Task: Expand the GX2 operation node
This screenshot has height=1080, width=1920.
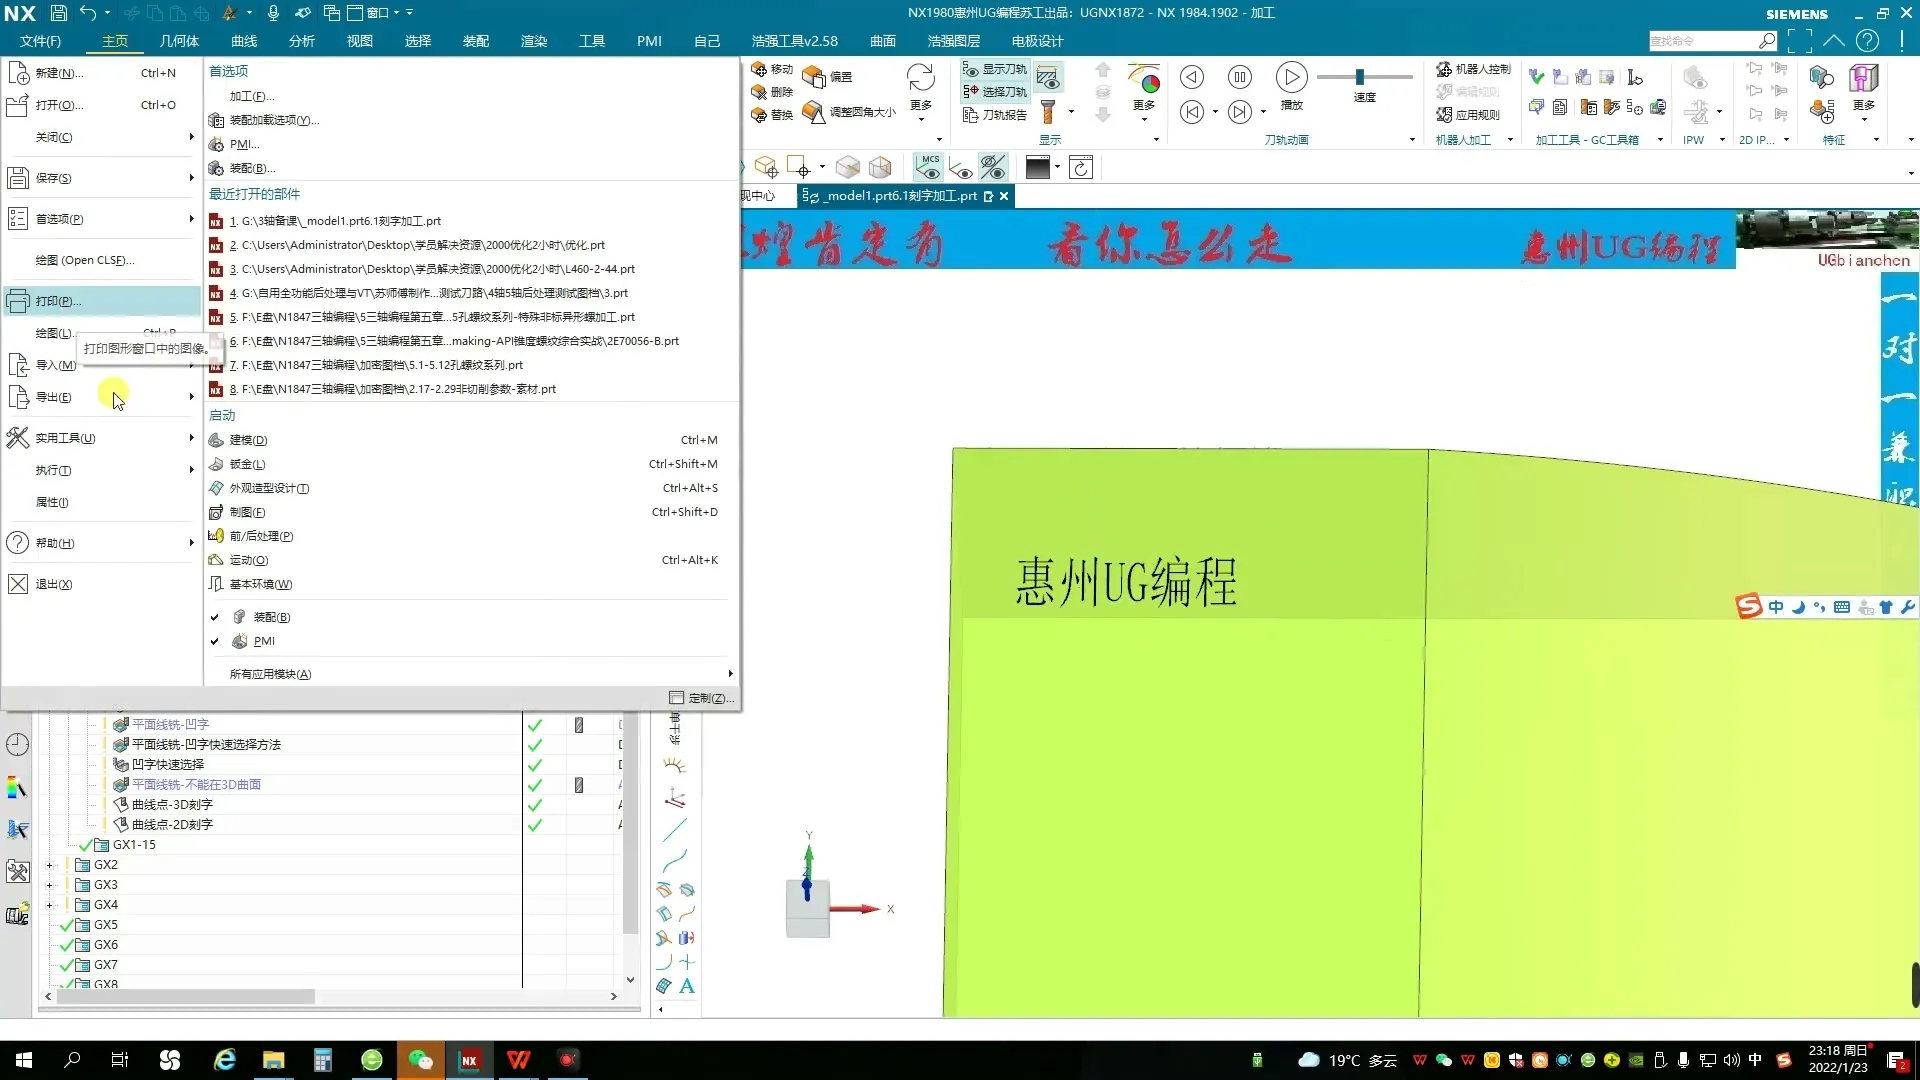Action: point(51,864)
